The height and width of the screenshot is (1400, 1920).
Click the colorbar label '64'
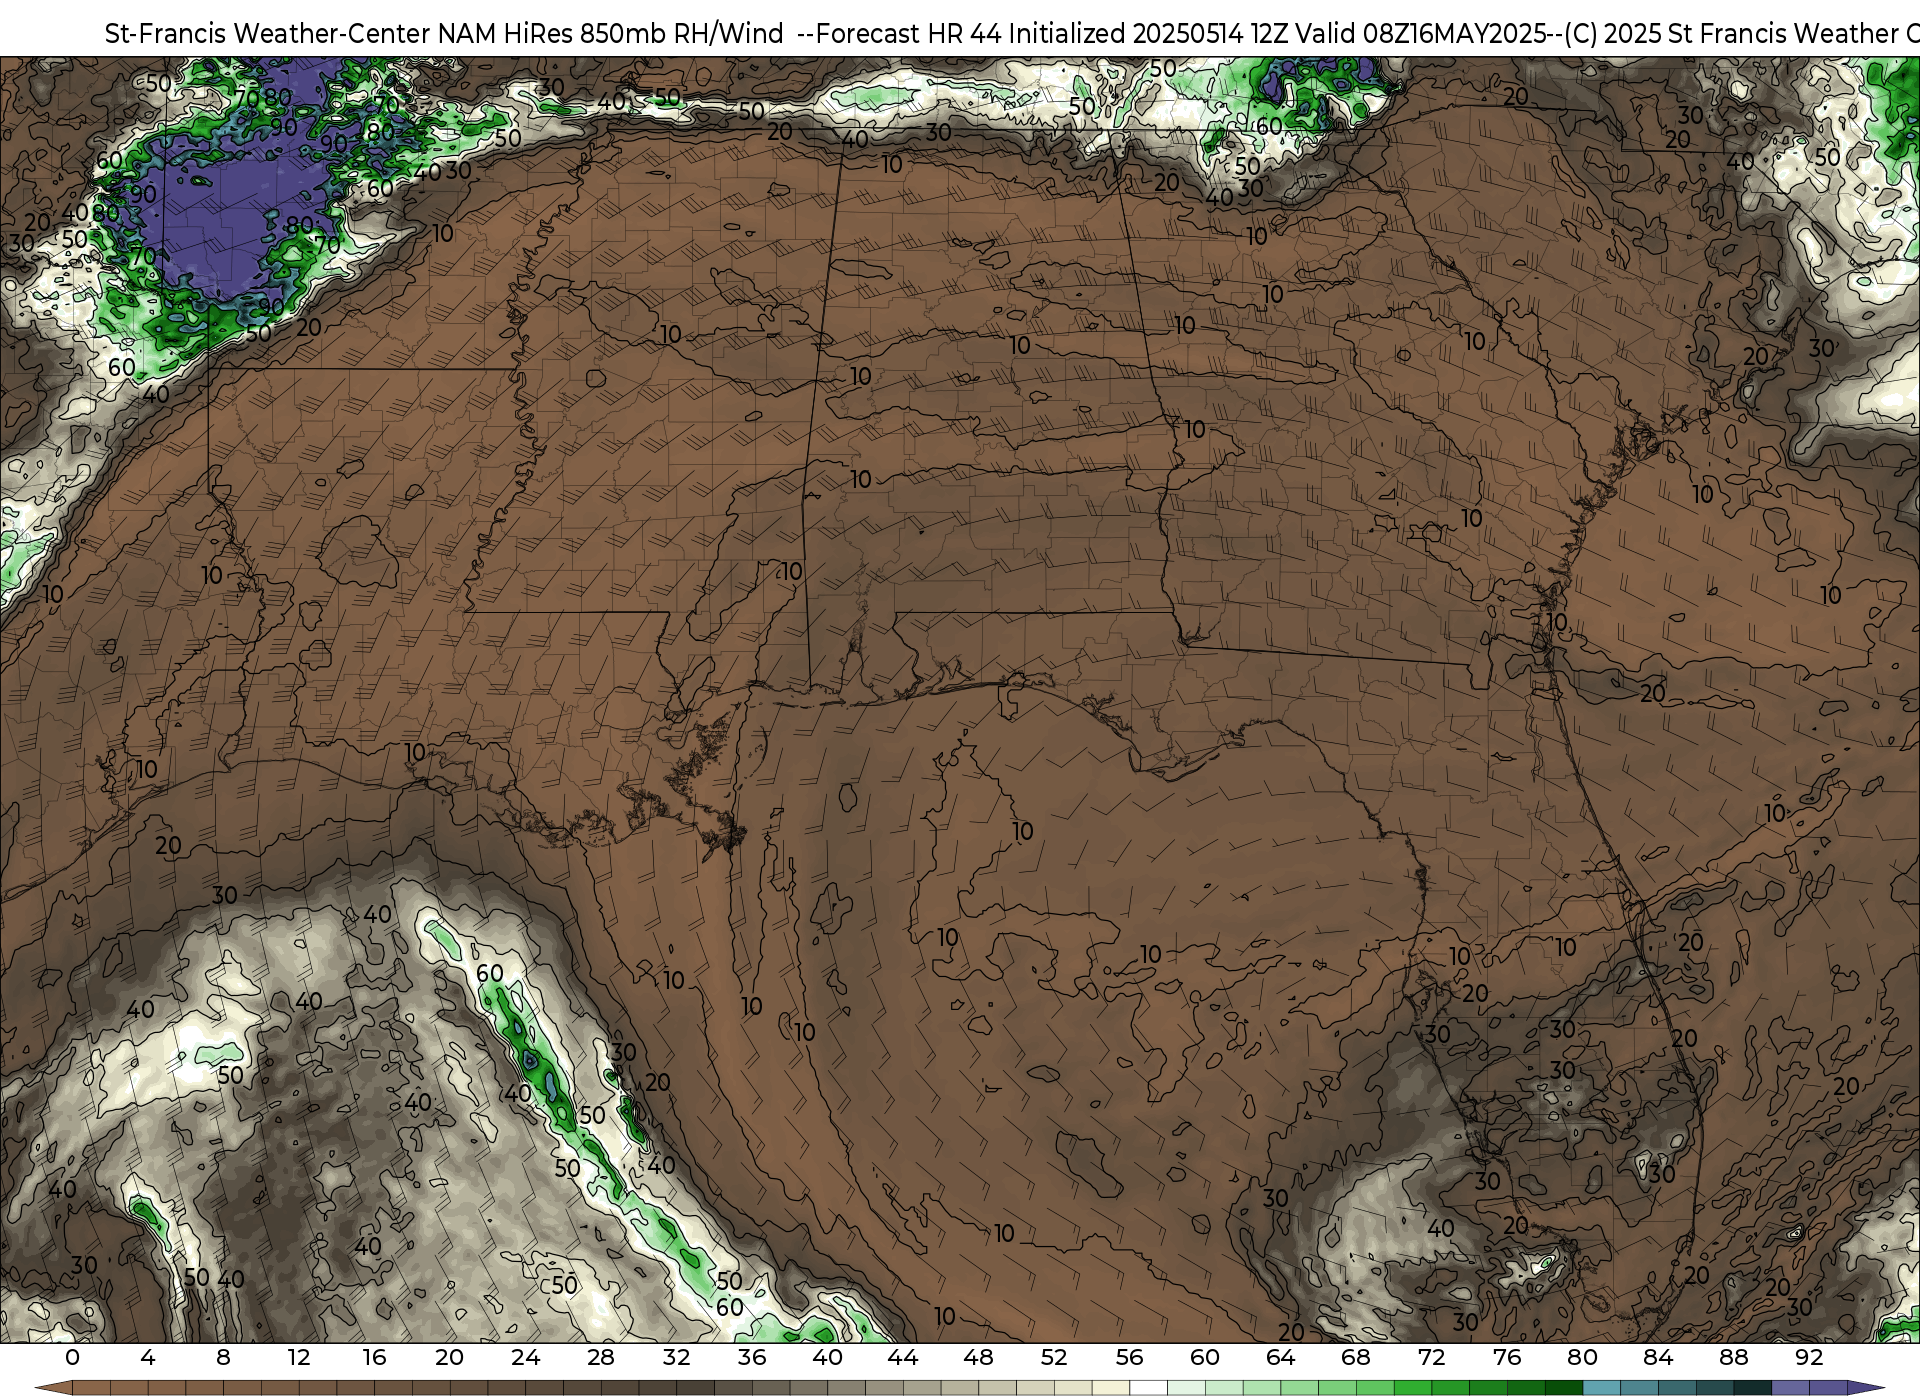[1280, 1358]
